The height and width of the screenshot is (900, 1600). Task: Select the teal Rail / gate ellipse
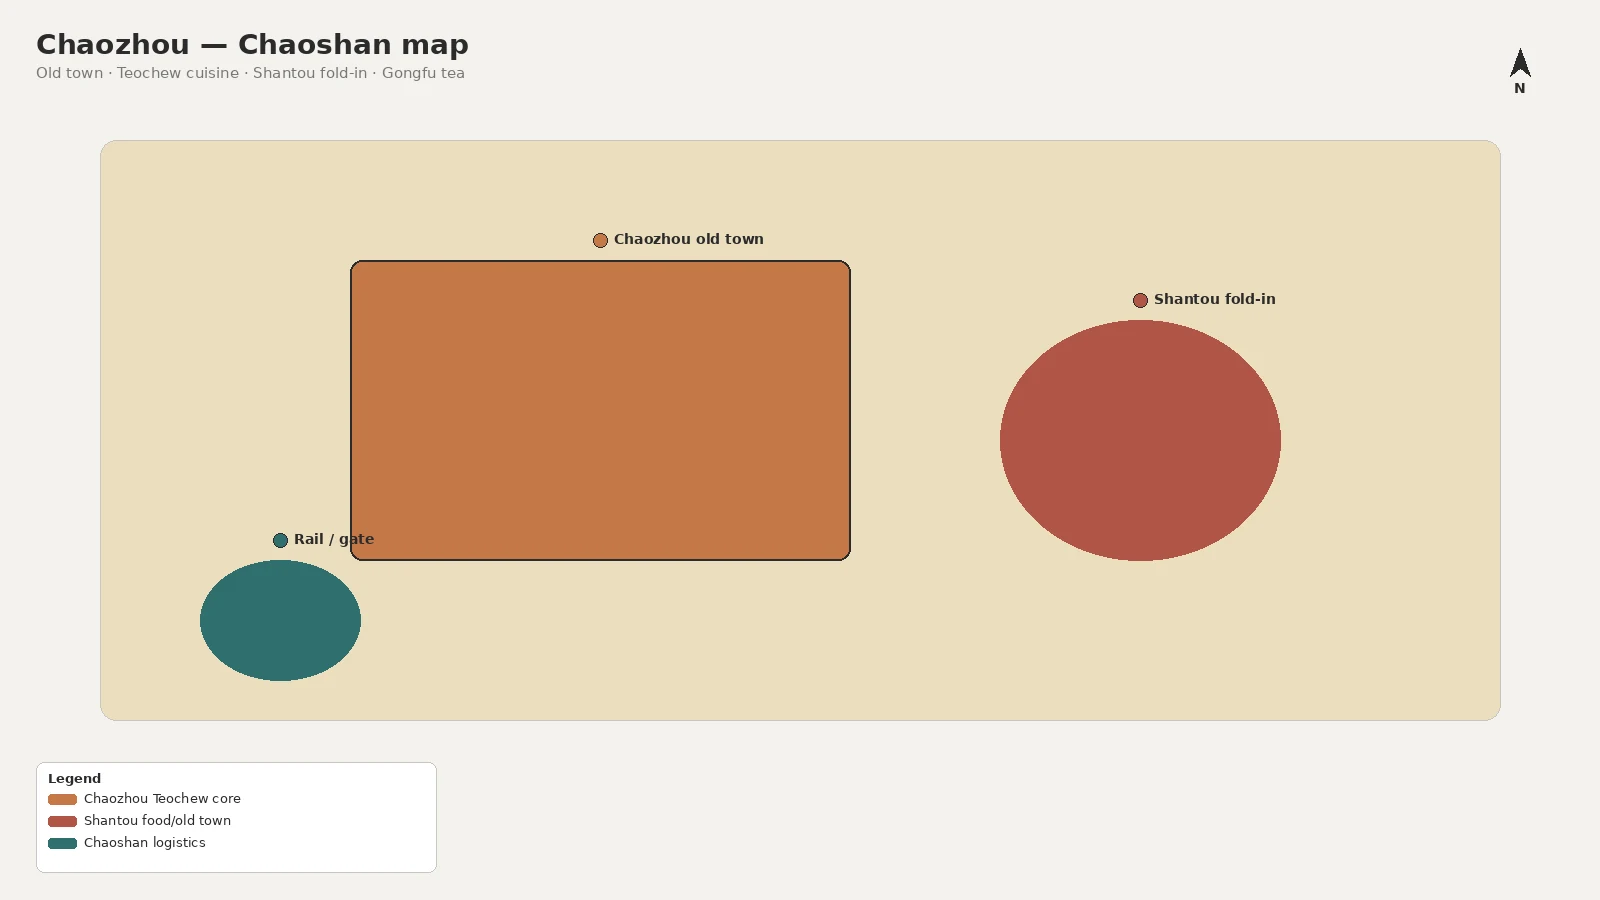pyautogui.click(x=280, y=620)
